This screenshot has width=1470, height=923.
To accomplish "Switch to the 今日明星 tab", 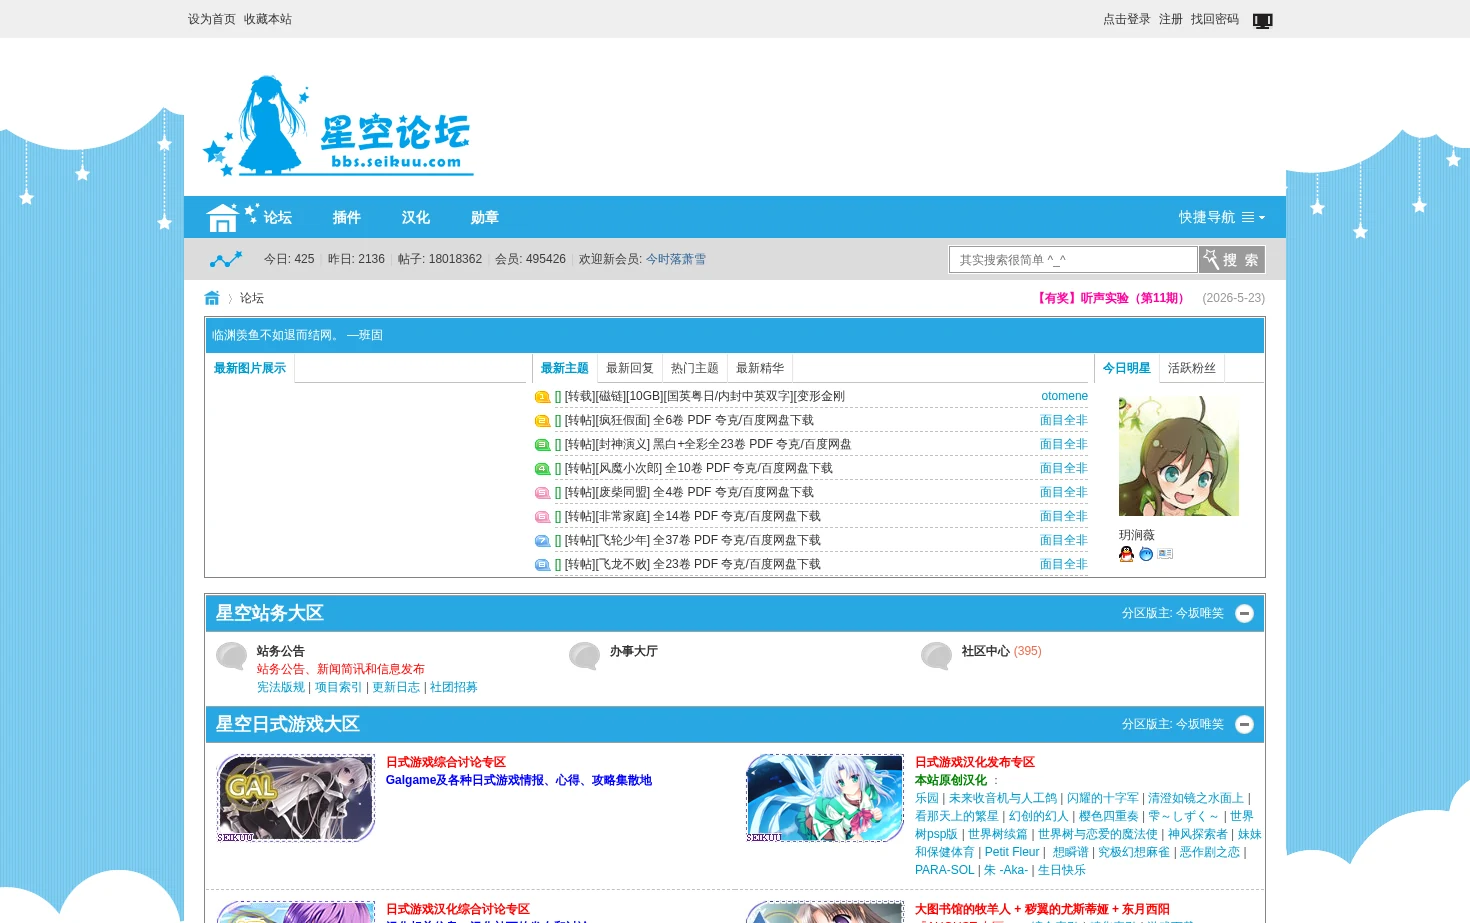I will (x=1127, y=368).
